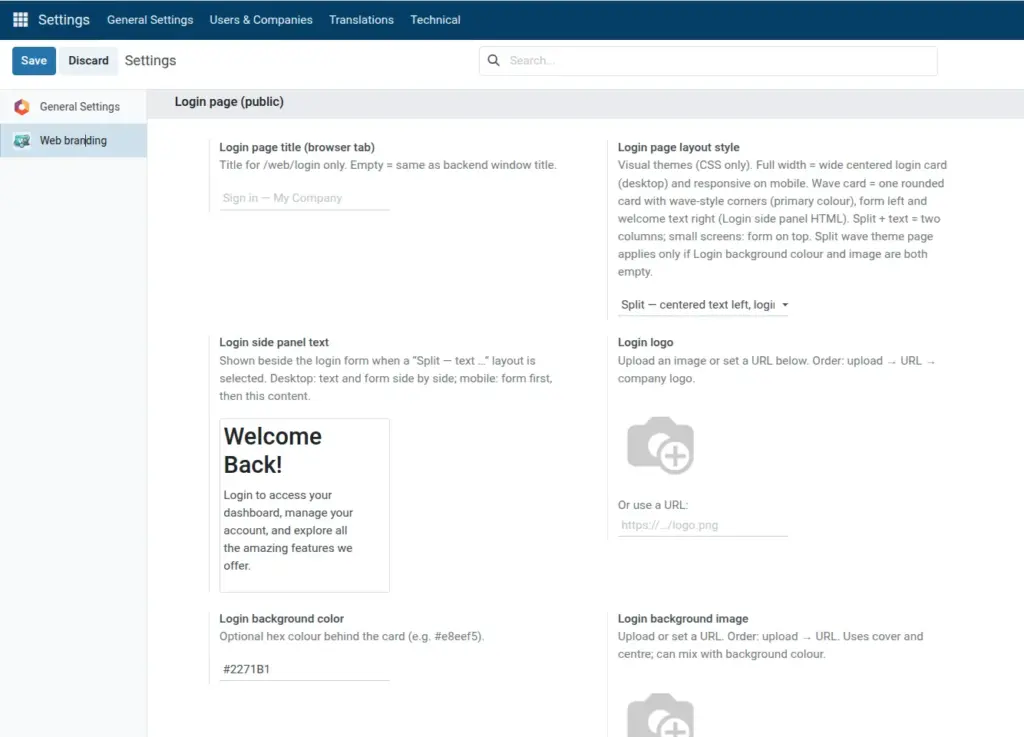
Task: Click the Login page title input field
Action: (304, 198)
